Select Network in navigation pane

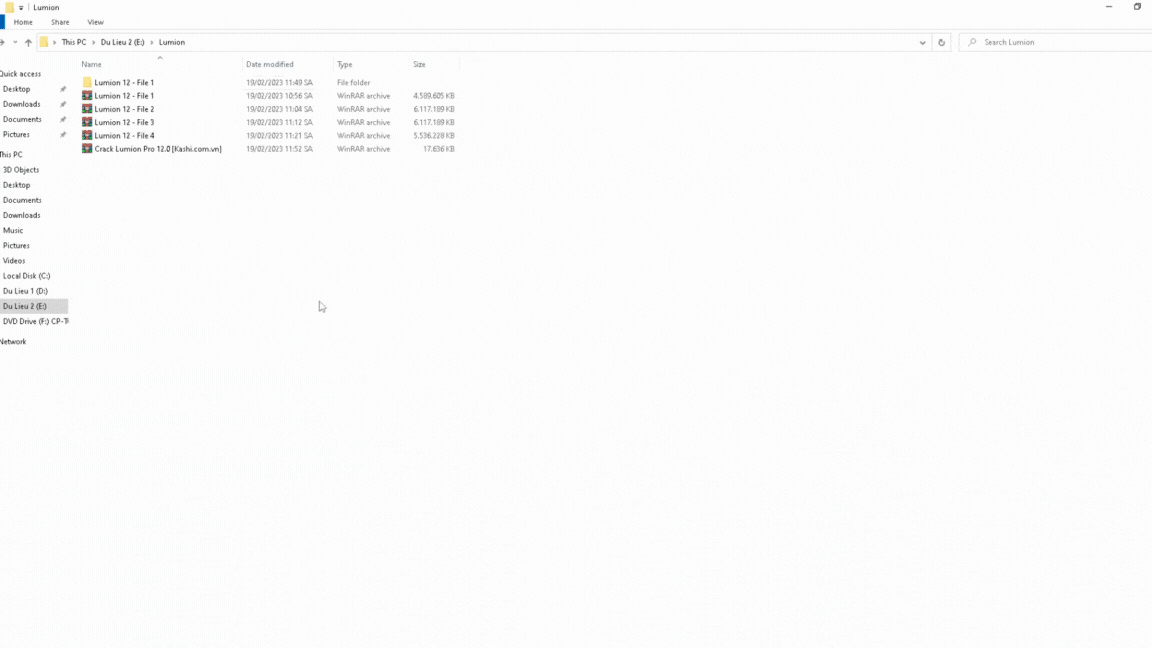pyautogui.click(x=12, y=342)
